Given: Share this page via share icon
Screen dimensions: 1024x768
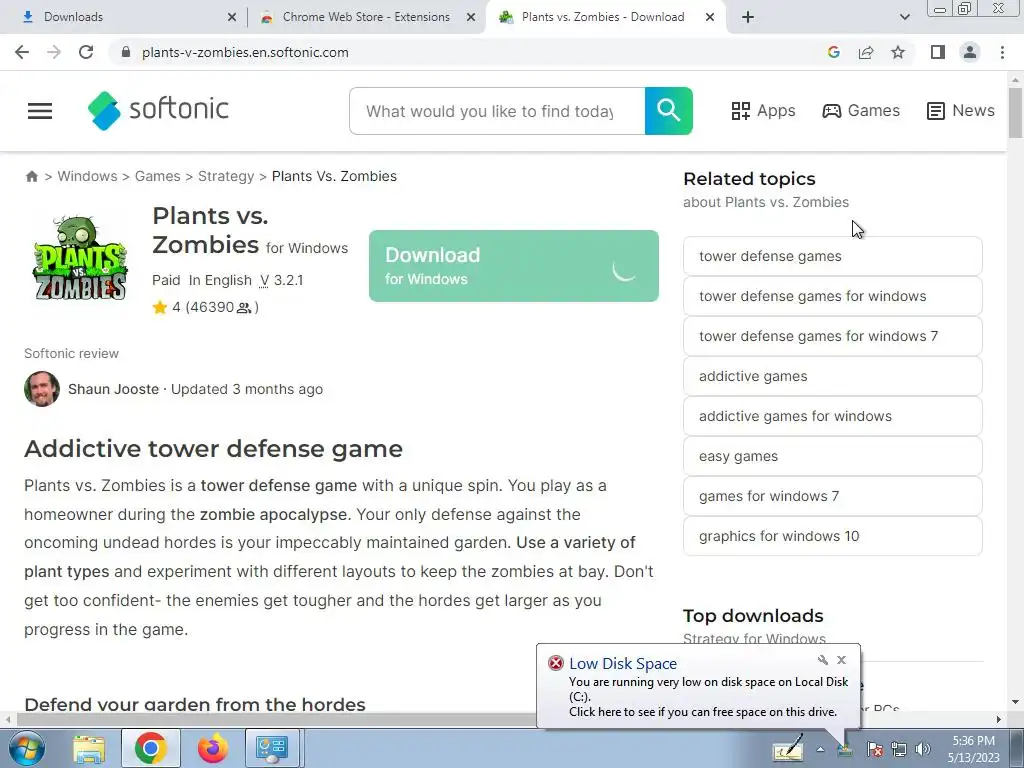Looking at the screenshot, I should tap(866, 52).
